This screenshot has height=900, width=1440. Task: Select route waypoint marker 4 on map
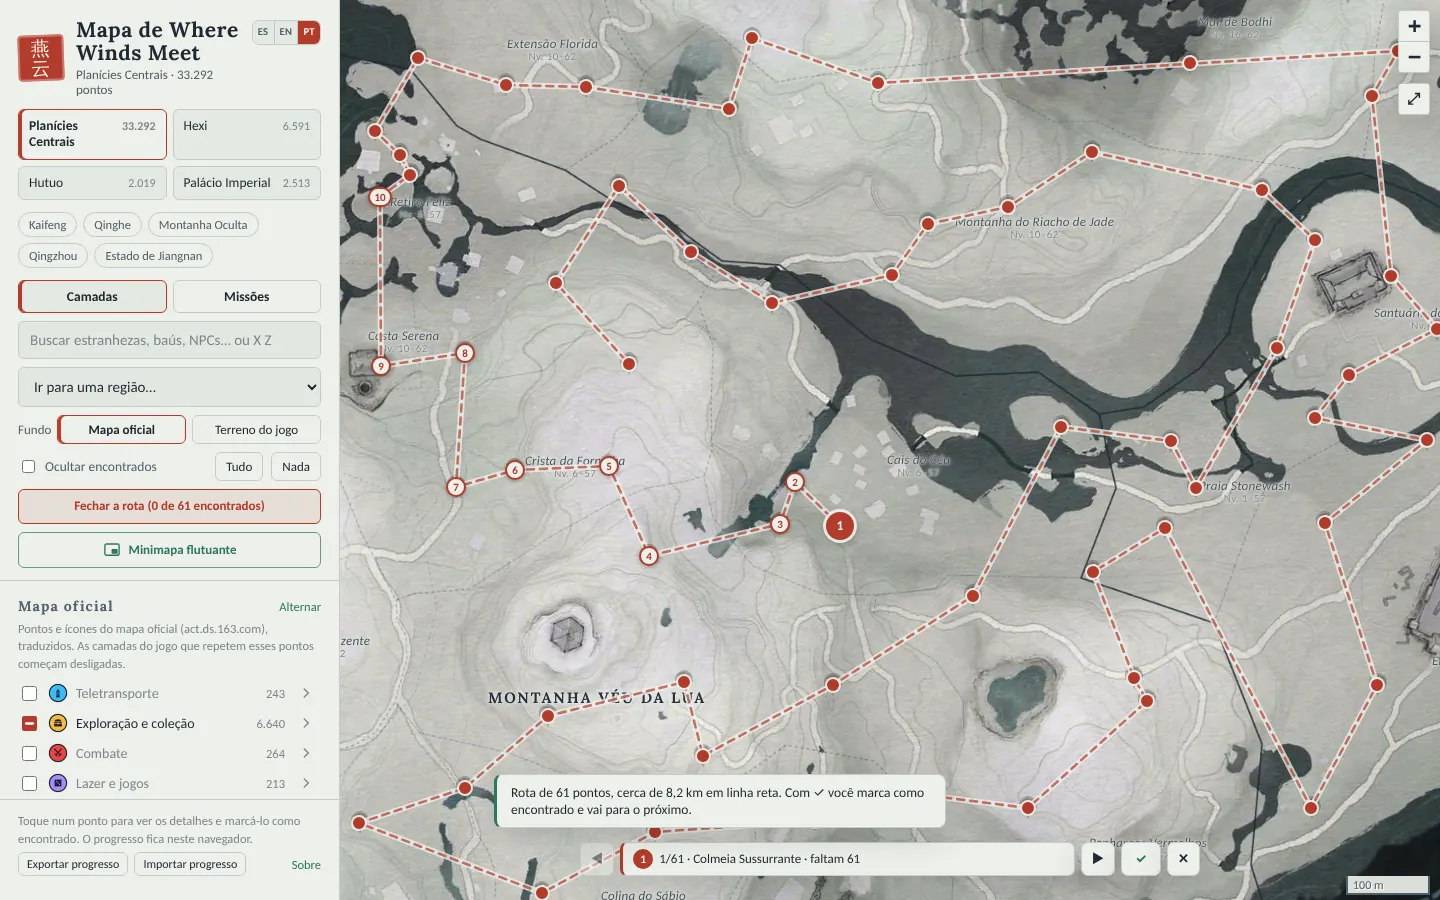[649, 556]
